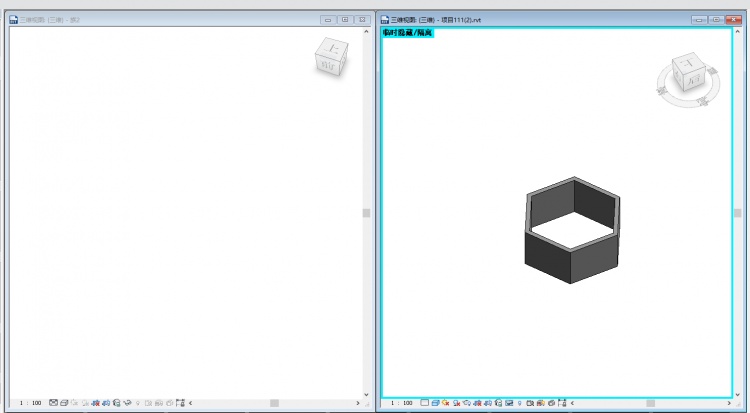
Task: Click the 临时隐藏/隔离 label in the right view
Action: (408, 33)
